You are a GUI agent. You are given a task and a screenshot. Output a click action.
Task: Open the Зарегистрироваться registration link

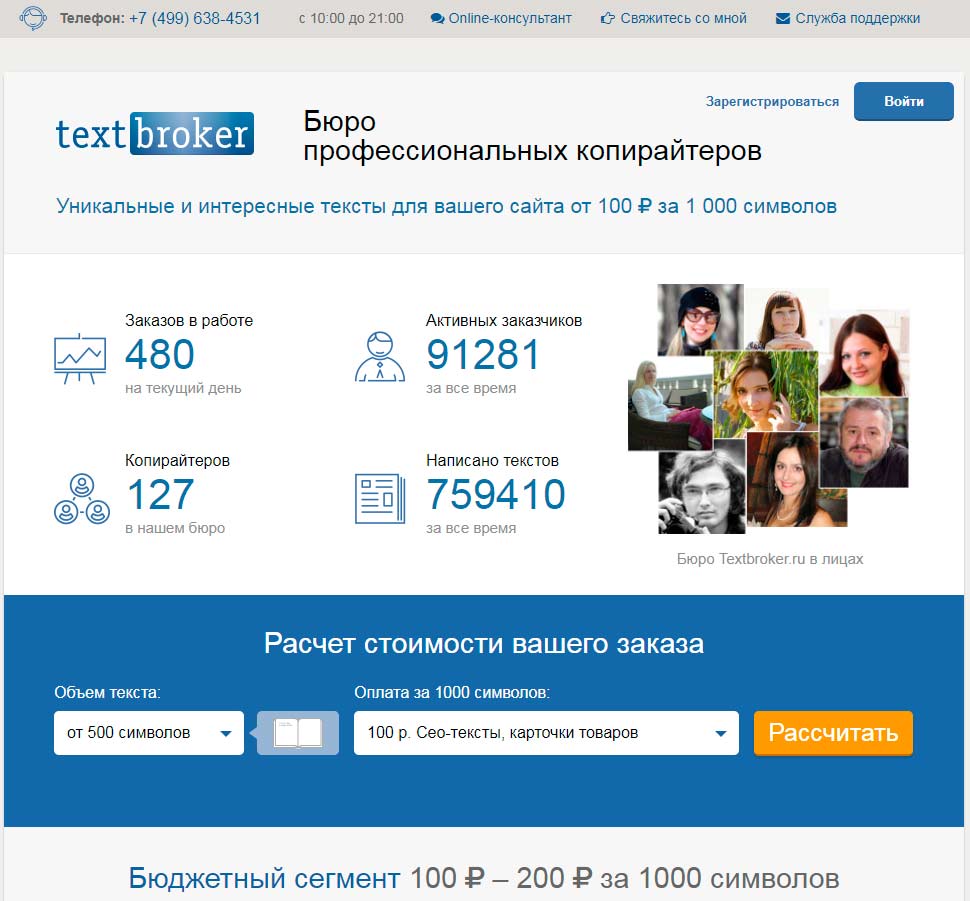(772, 101)
